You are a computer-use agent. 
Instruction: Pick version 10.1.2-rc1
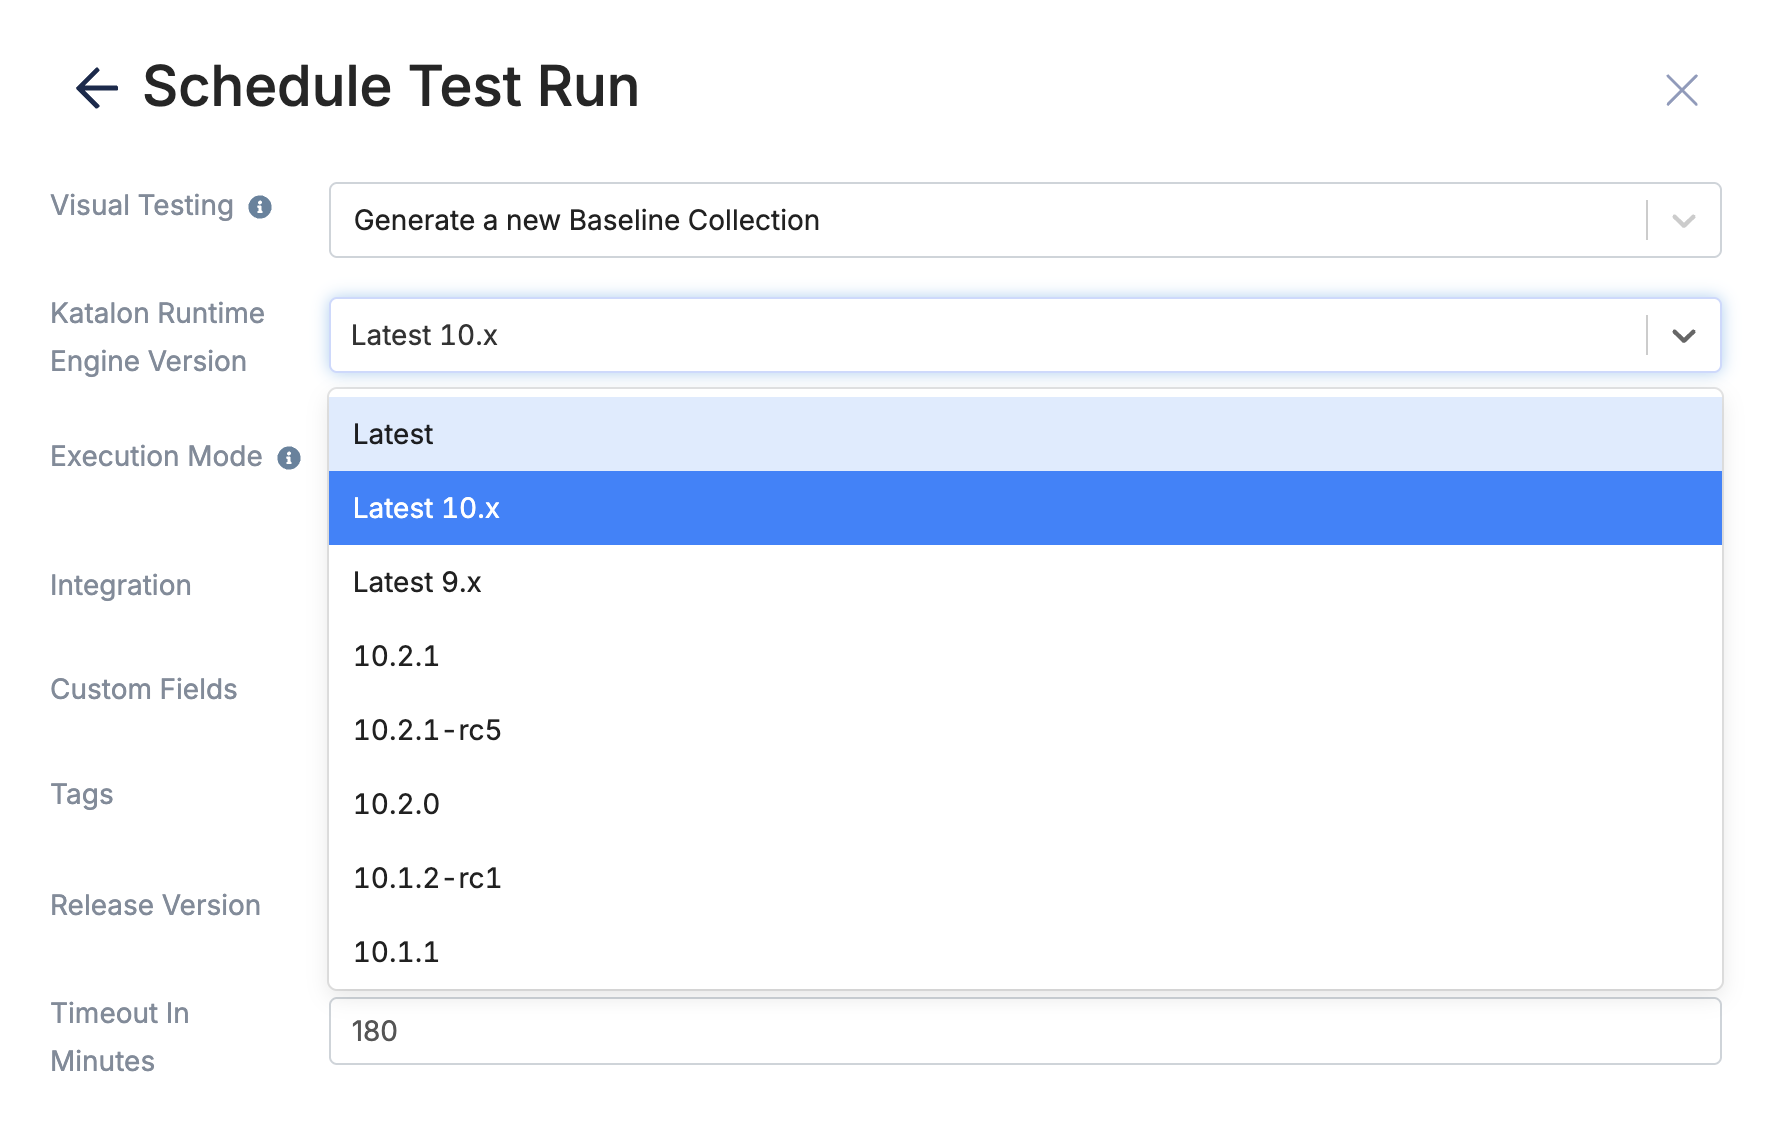[x=1025, y=878]
